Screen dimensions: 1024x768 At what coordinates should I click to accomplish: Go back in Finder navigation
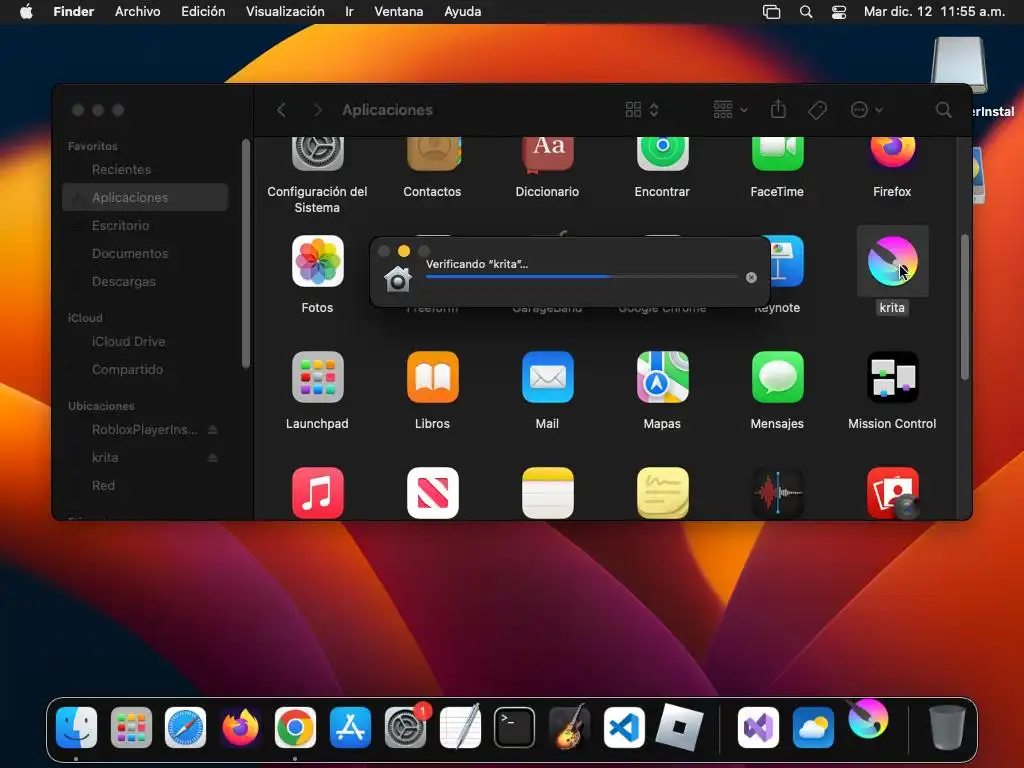click(x=281, y=110)
